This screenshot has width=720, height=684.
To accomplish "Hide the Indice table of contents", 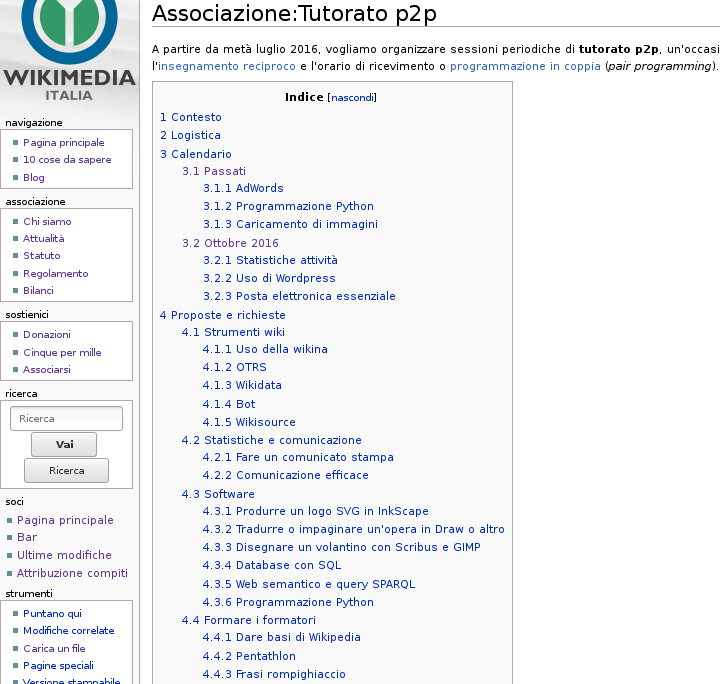I will (352, 98).
